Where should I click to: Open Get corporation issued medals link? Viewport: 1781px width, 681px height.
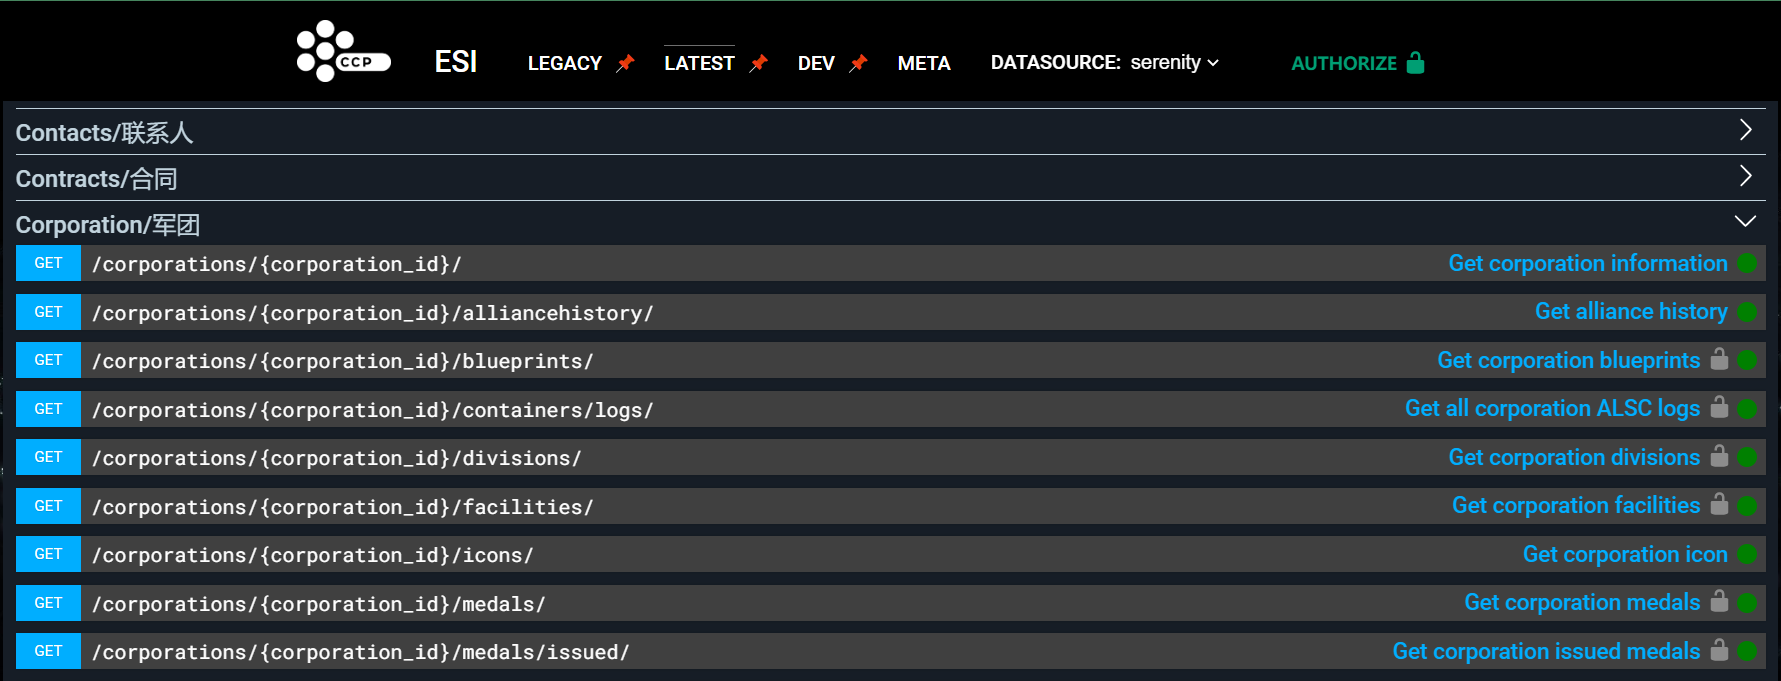(1546, 651)
